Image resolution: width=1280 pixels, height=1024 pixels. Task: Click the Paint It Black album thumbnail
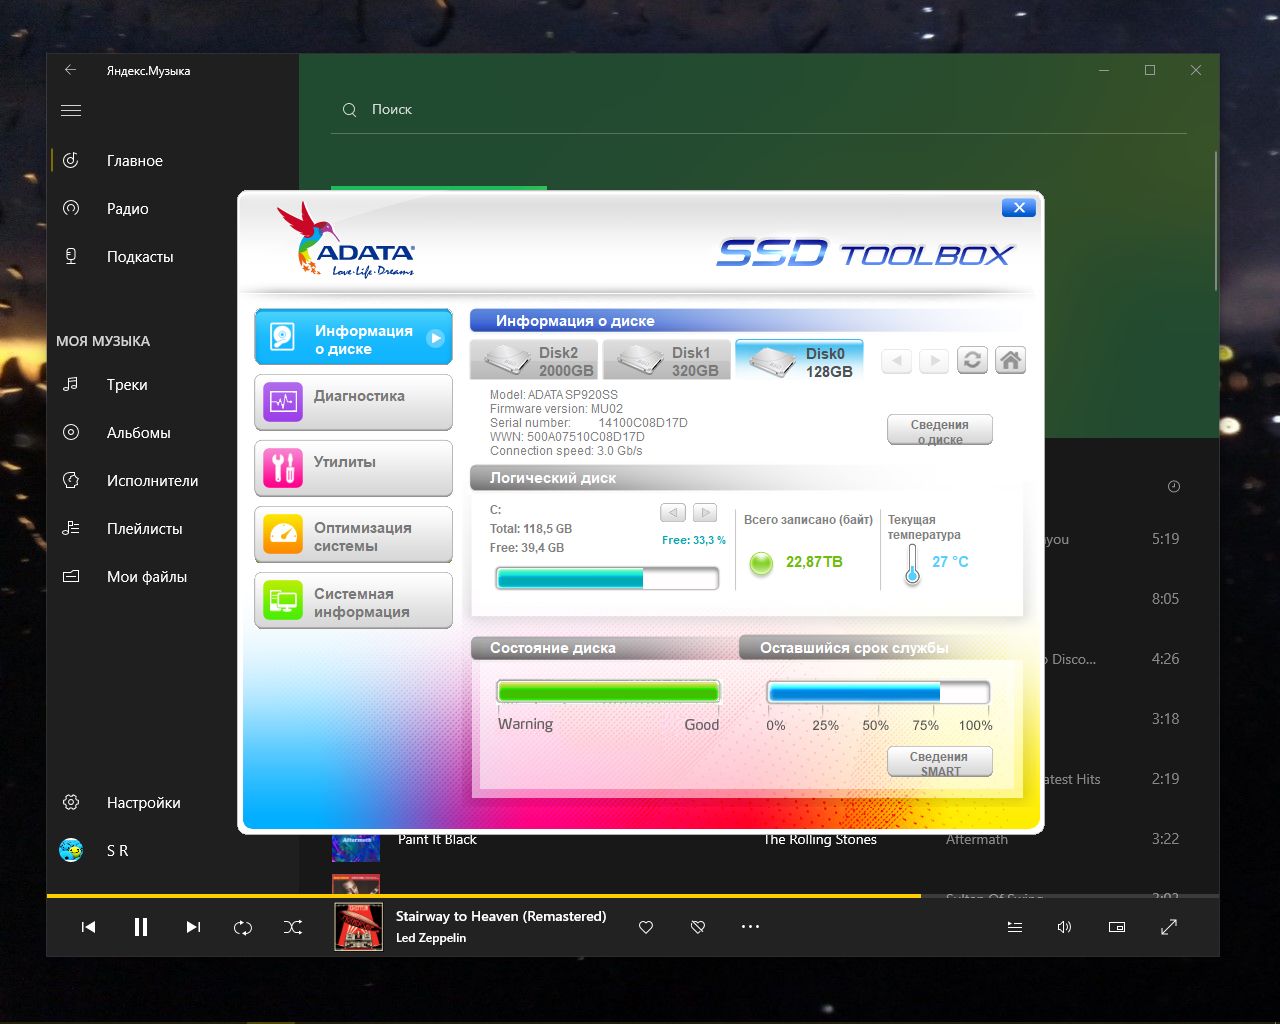point(356,847)
